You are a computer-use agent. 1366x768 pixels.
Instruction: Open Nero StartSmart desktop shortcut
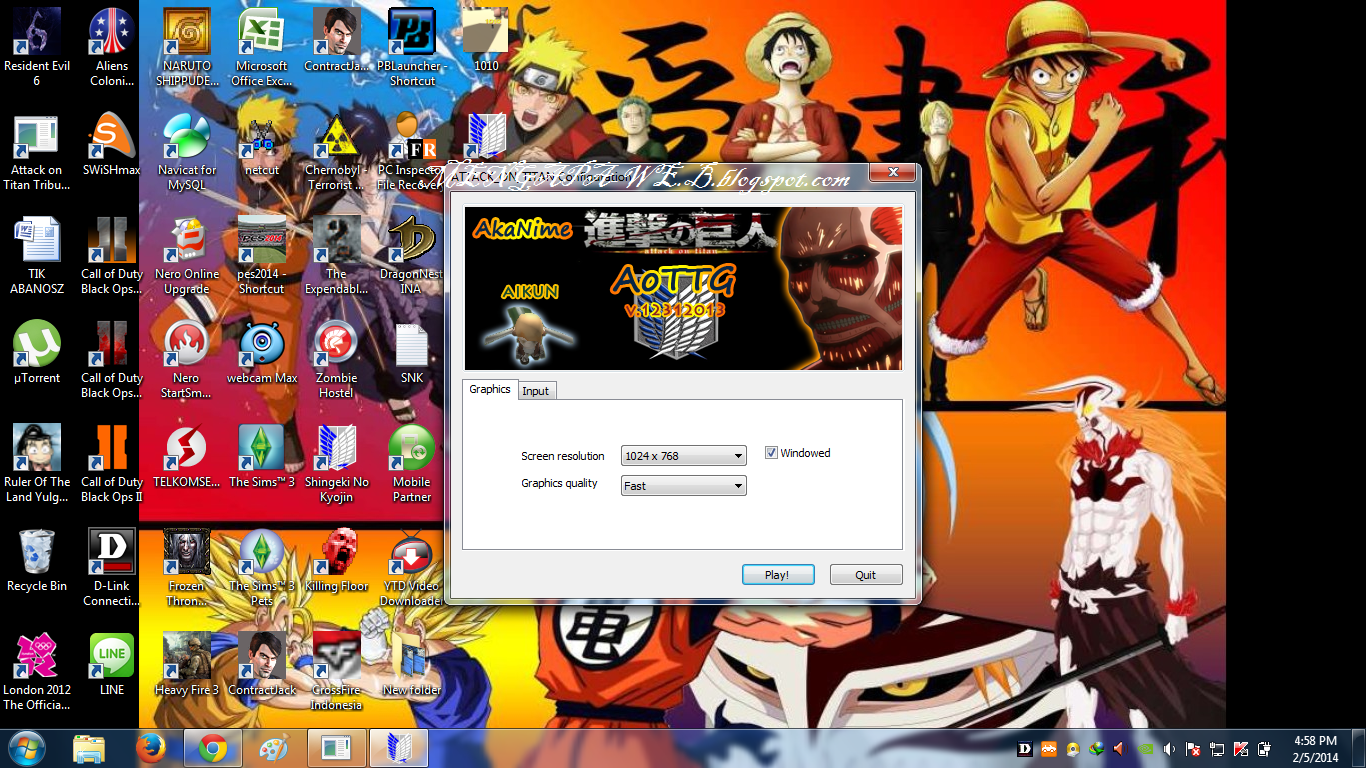coord(187,360)
